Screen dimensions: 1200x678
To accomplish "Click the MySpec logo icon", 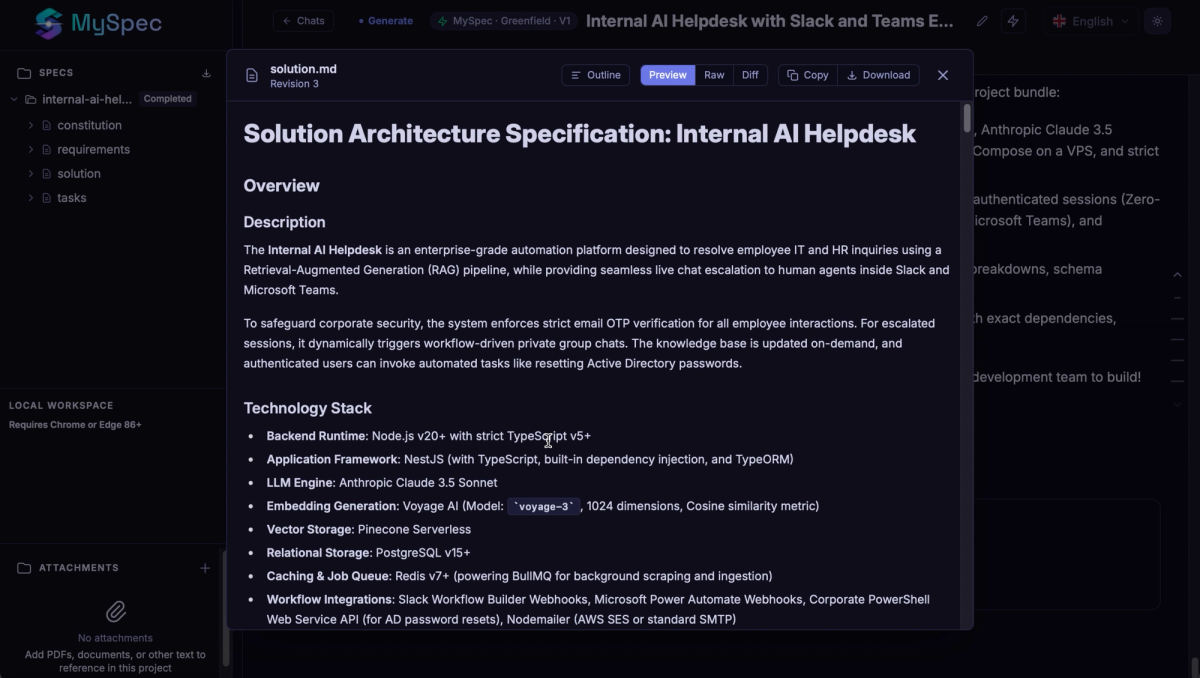I will tap(49, 23).
